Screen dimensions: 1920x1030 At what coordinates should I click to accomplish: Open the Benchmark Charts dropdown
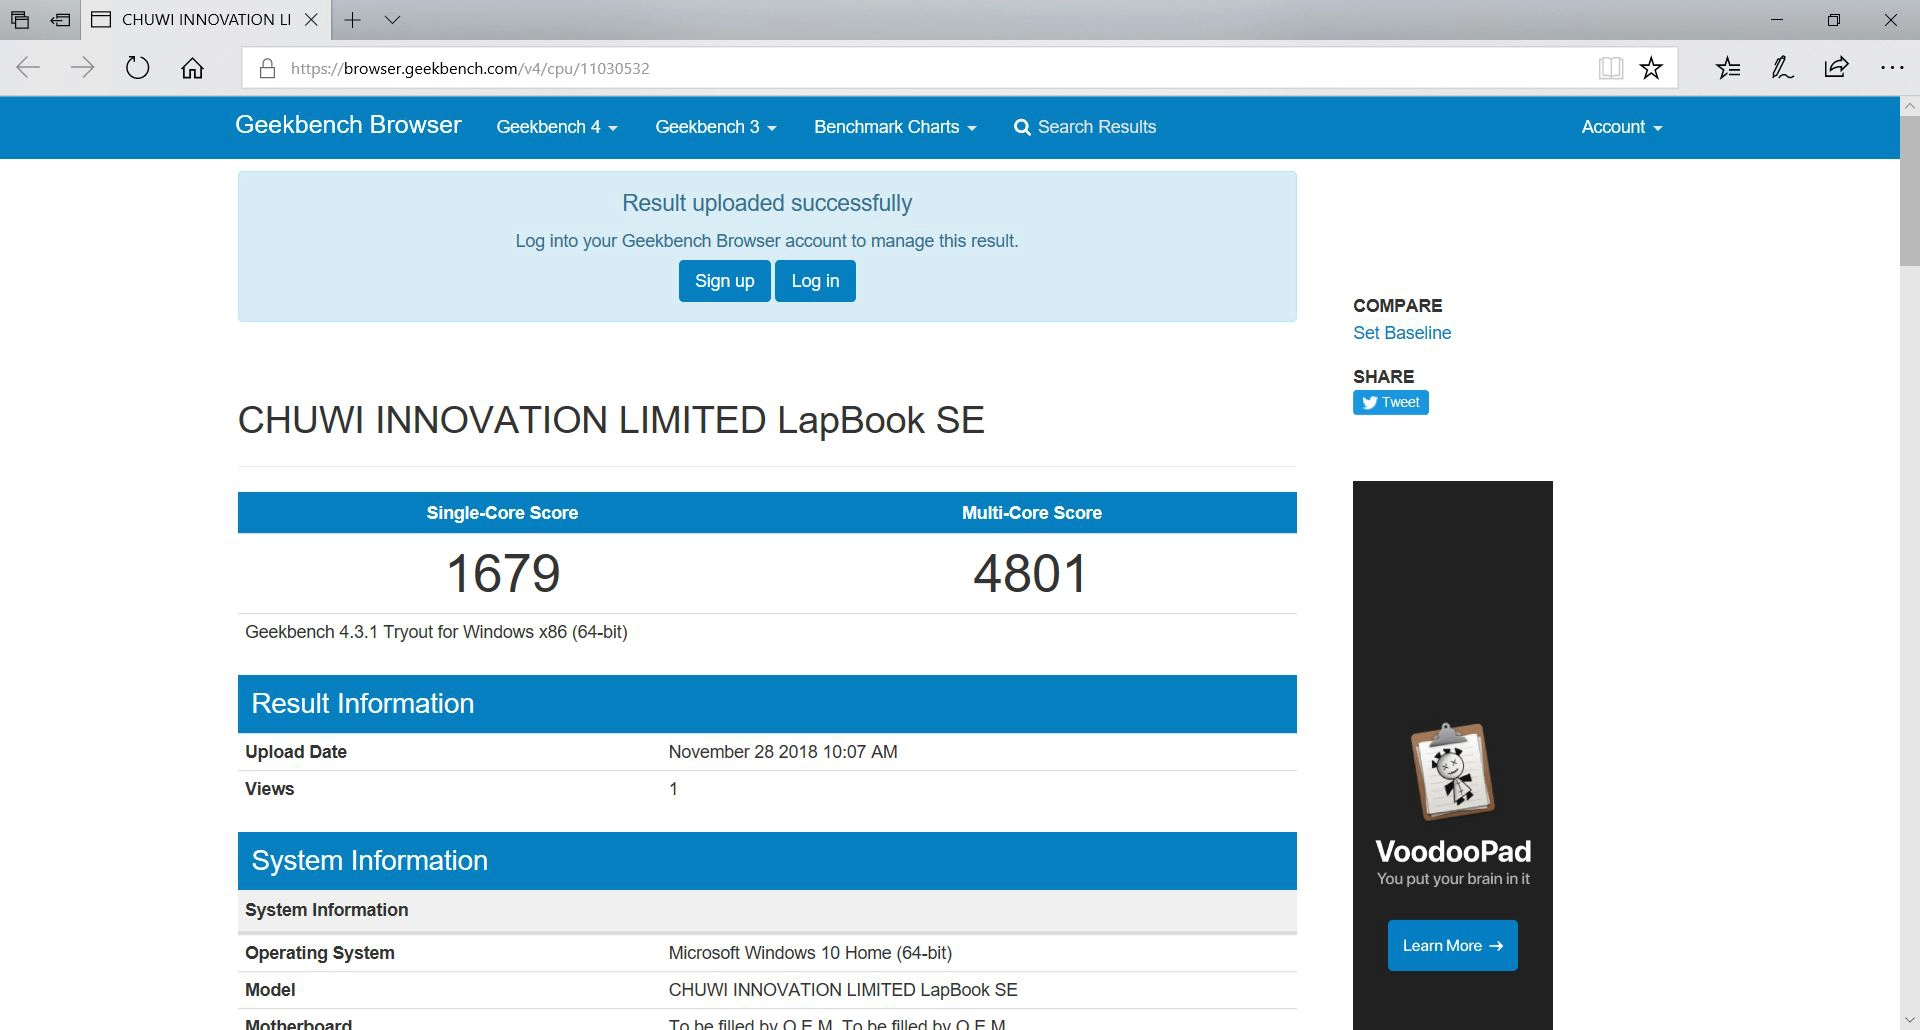(x=895, y=127)
